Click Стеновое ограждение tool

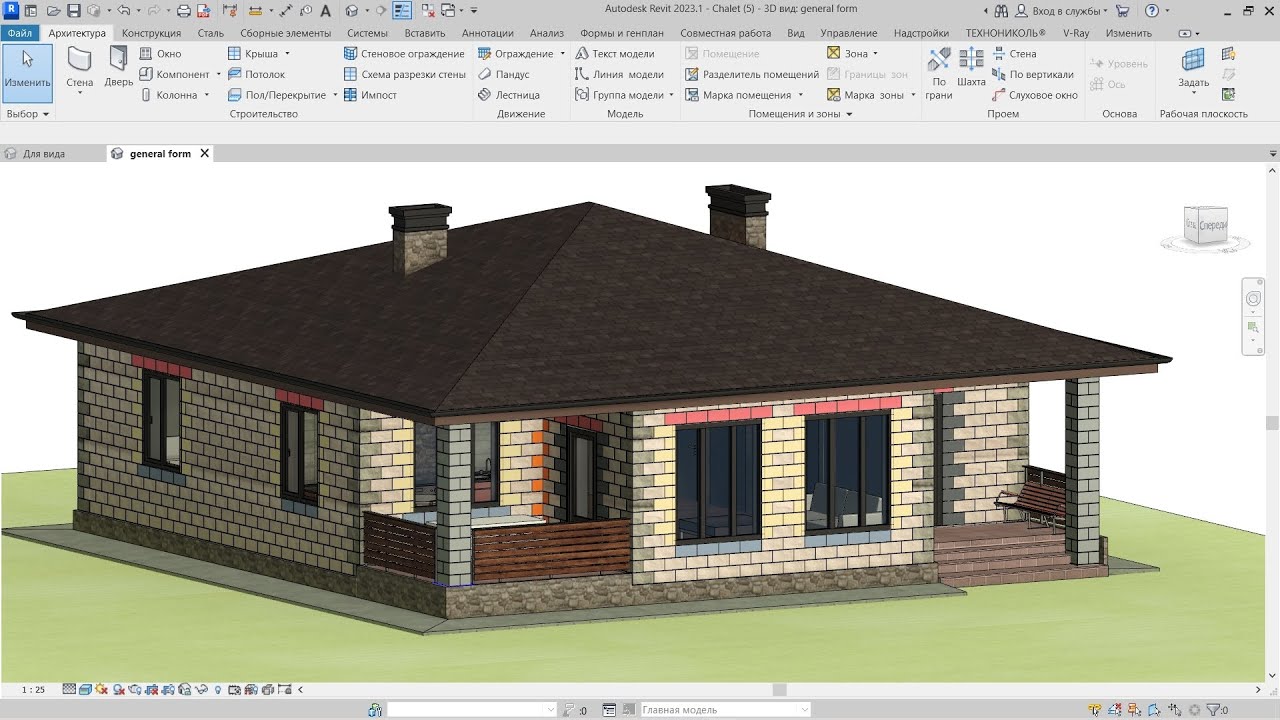pyautogui.click(x=404, y=54)
